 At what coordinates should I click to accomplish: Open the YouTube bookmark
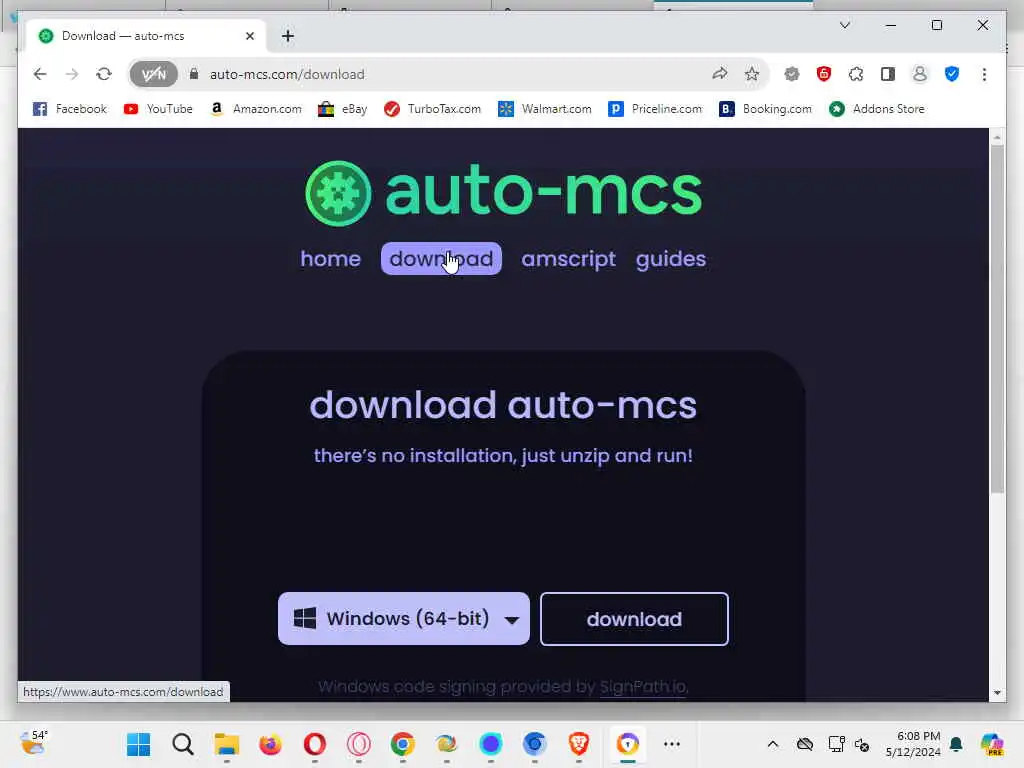pyautogui.click(x=158, y=109)
